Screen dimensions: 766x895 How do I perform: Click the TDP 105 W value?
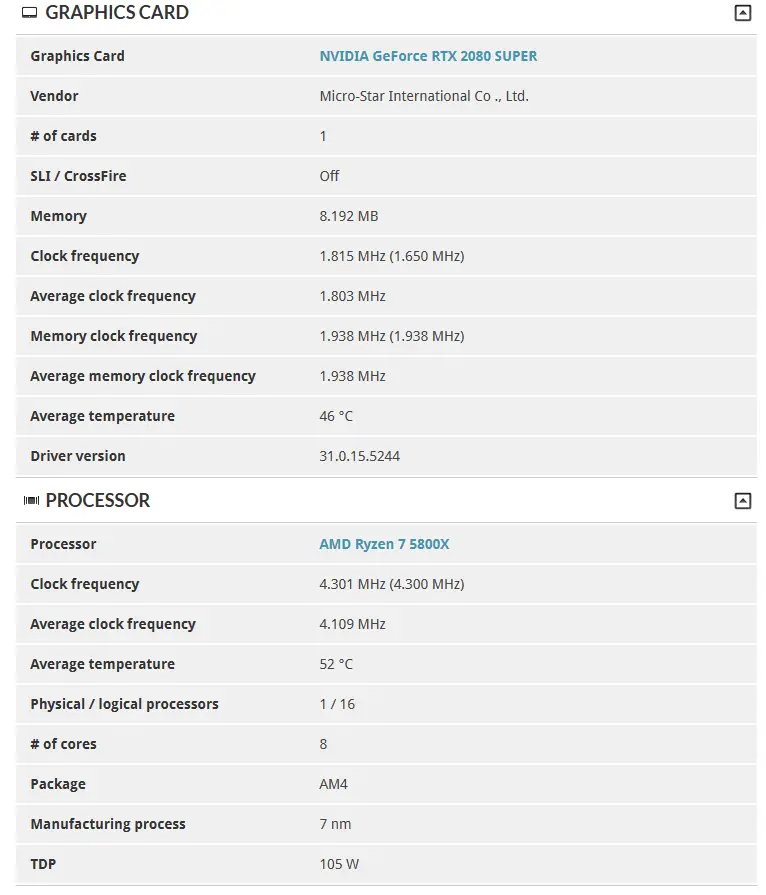339,864
